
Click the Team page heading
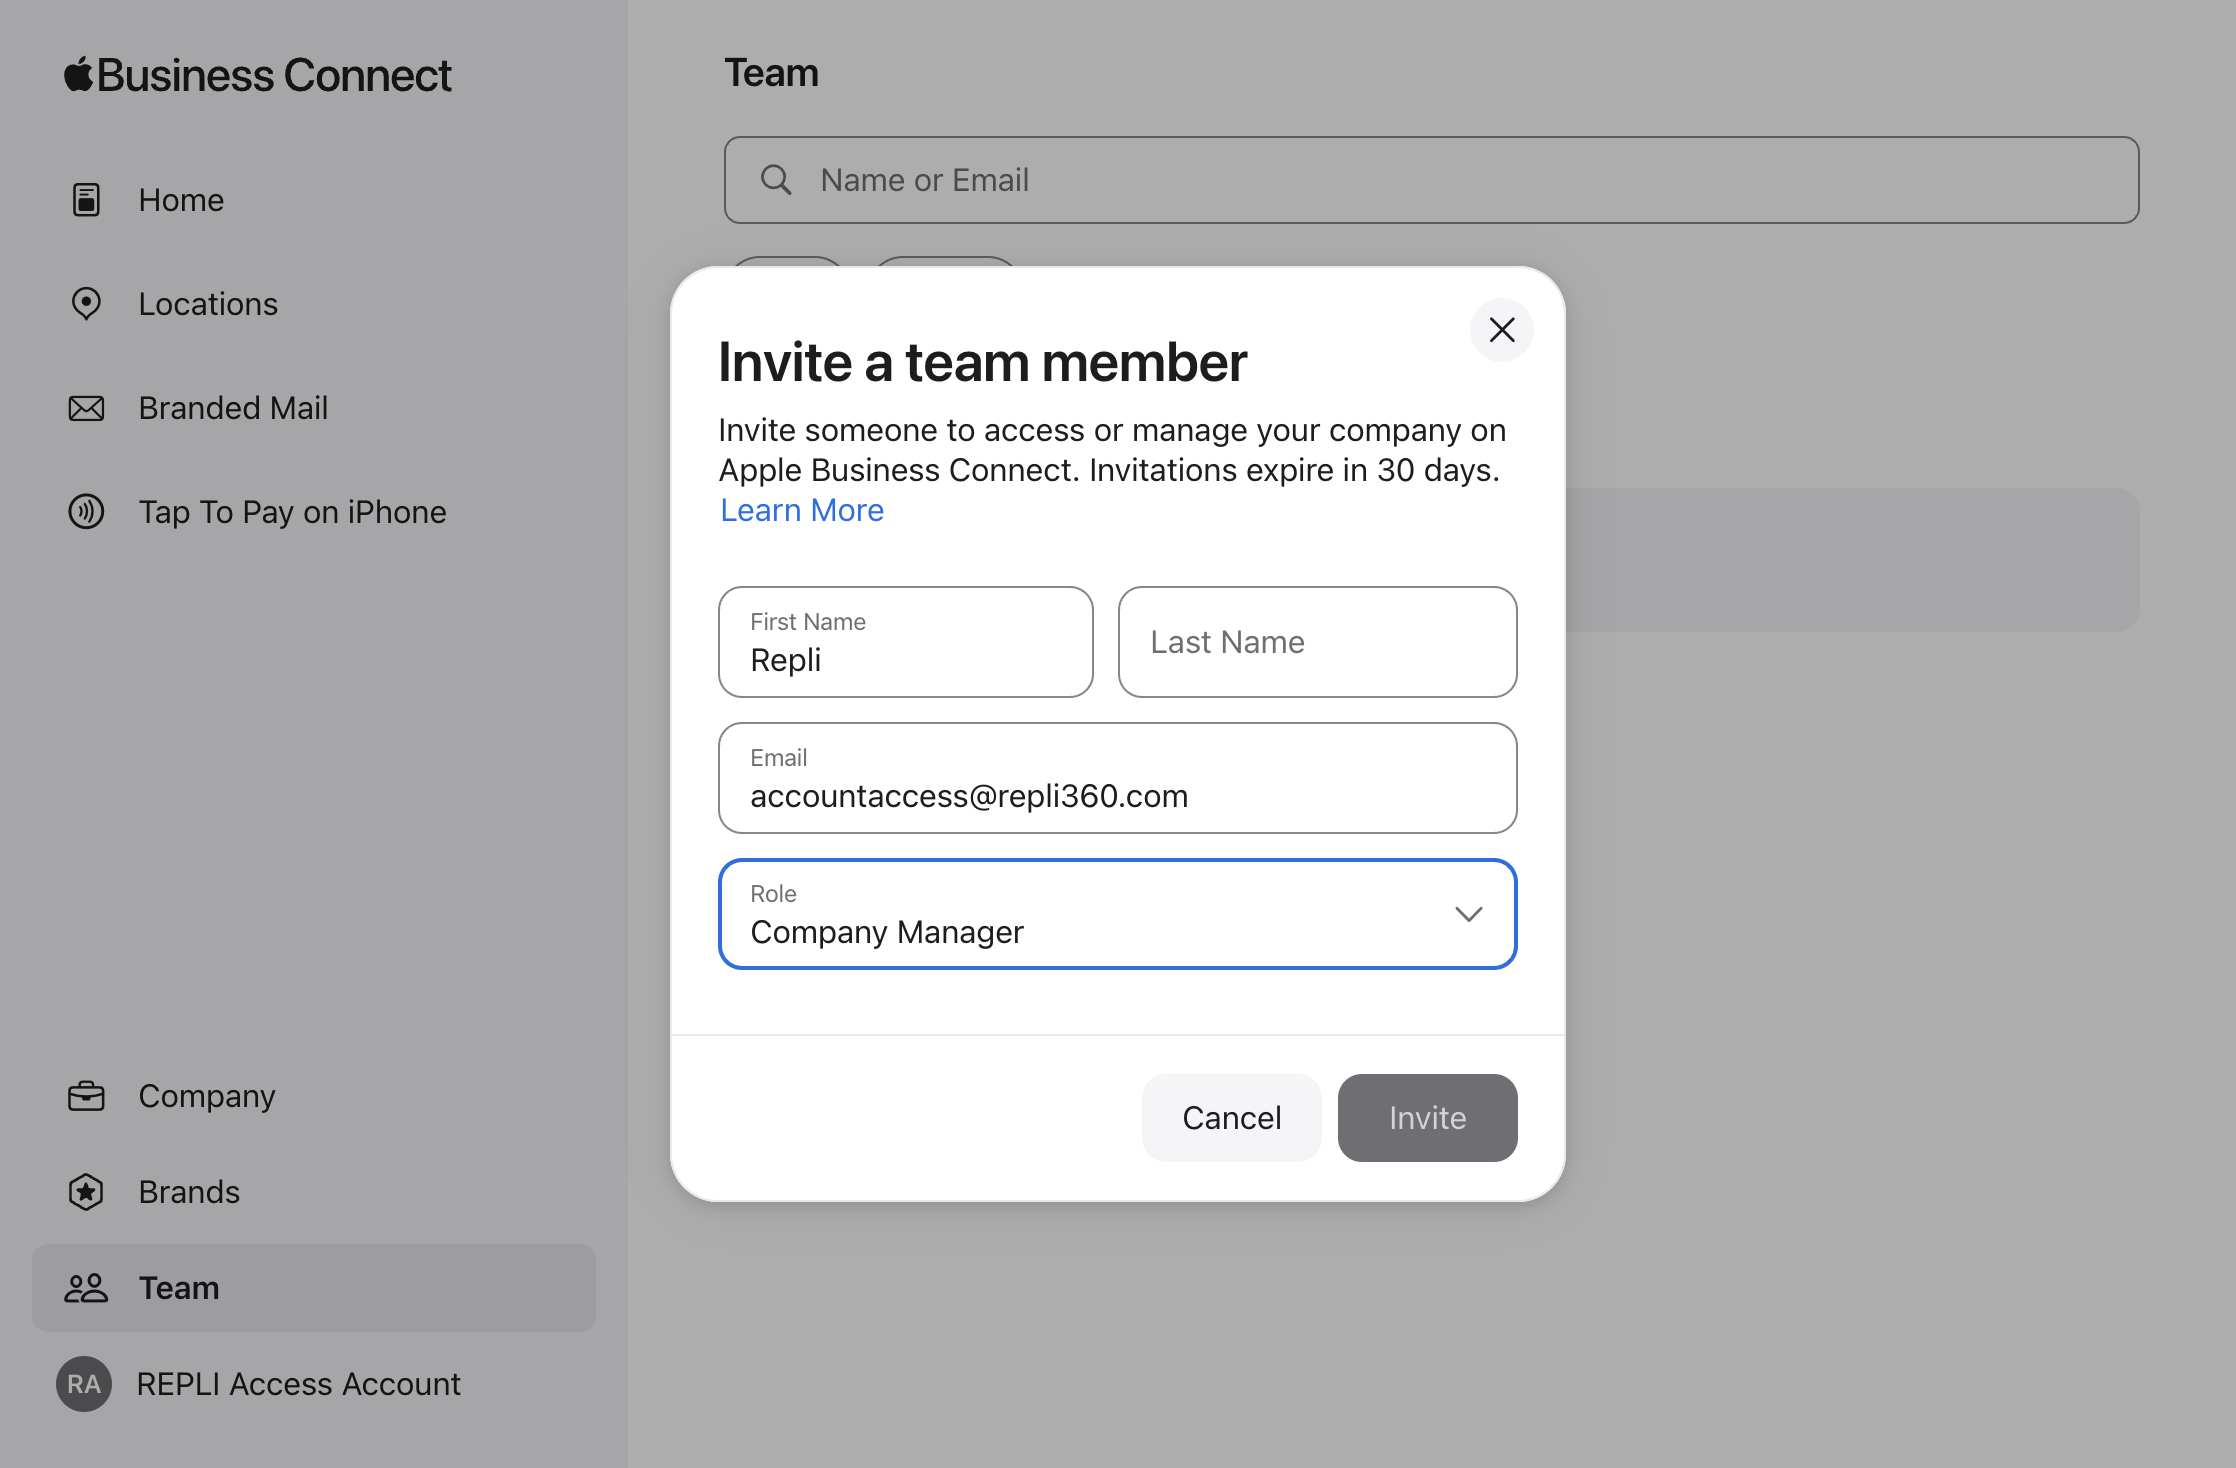click(x=772, y=73)
